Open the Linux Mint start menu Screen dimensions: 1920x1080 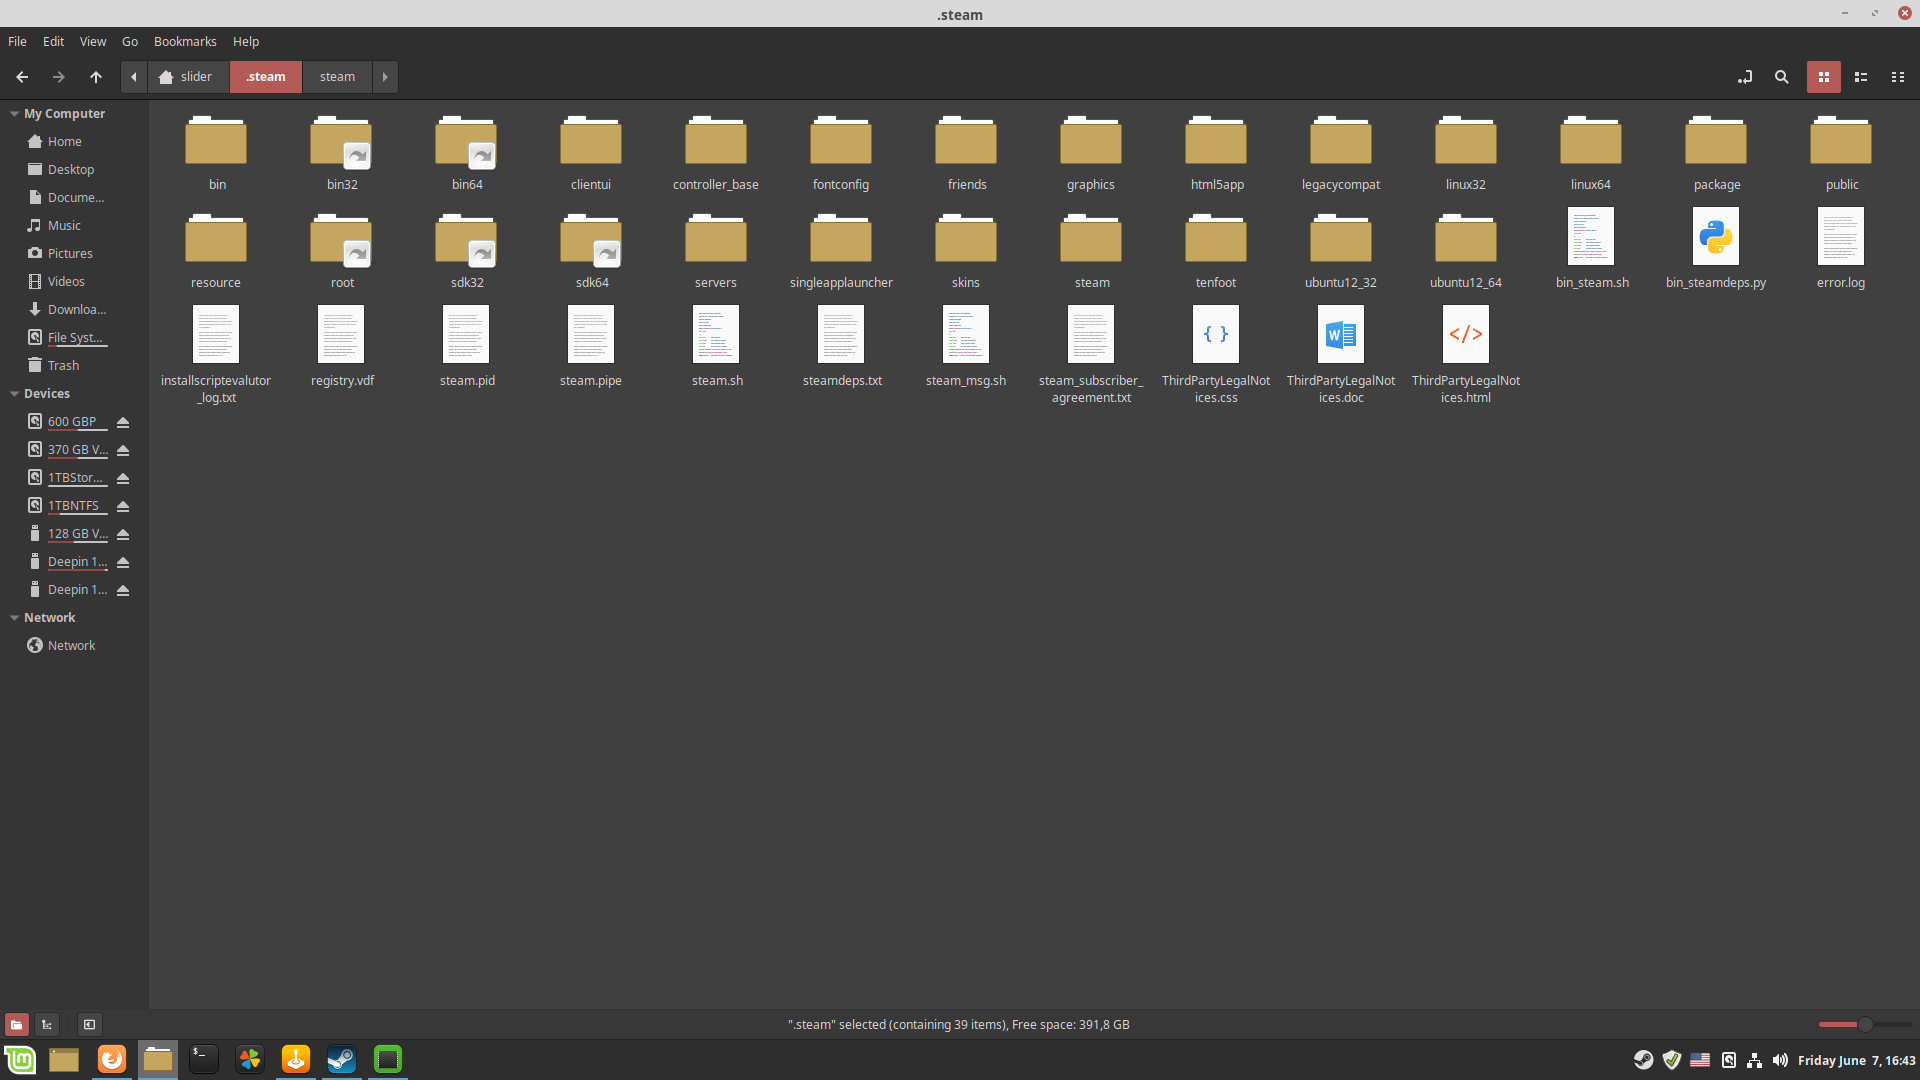pyautogui.click(x=20, y=1059)
